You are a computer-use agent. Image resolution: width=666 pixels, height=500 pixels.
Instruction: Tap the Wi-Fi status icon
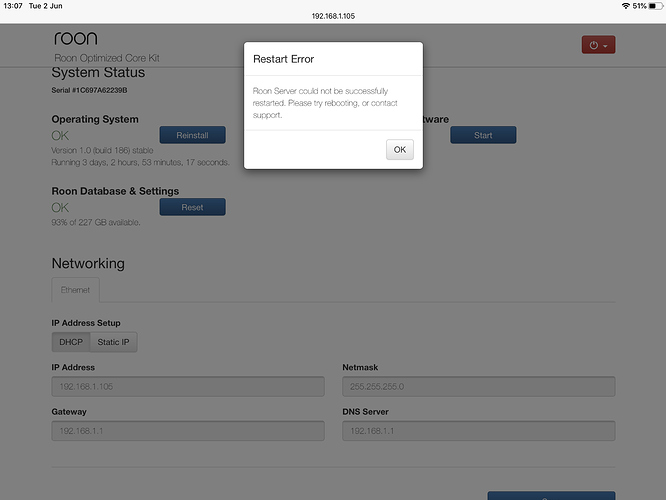pyautogui.click(x=626, y=6)
